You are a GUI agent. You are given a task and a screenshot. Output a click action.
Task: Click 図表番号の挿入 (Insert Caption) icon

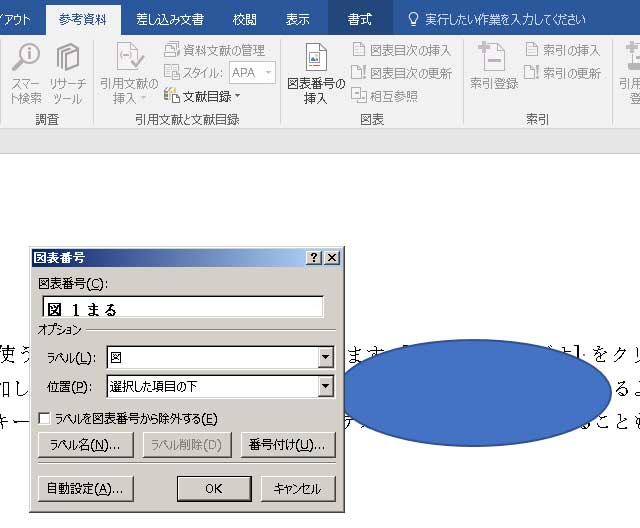pos(315,73)
